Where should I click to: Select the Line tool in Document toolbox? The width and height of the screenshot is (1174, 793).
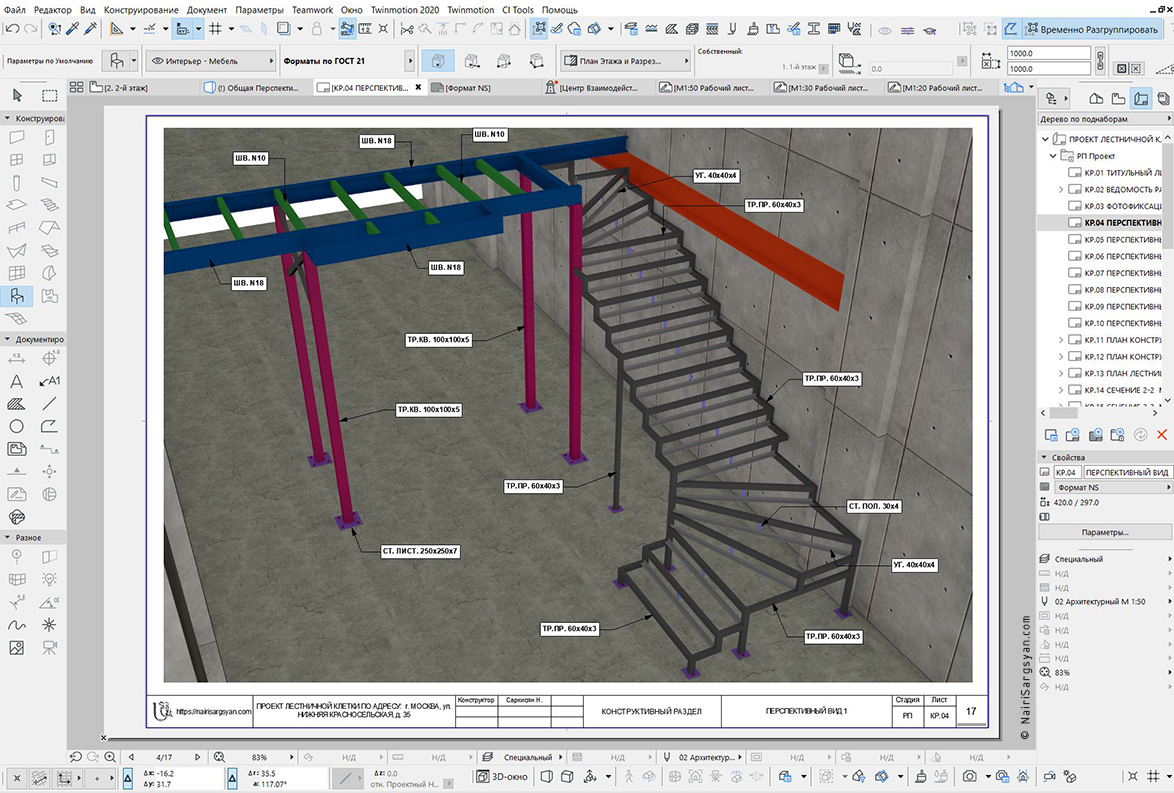click(49, 404)
